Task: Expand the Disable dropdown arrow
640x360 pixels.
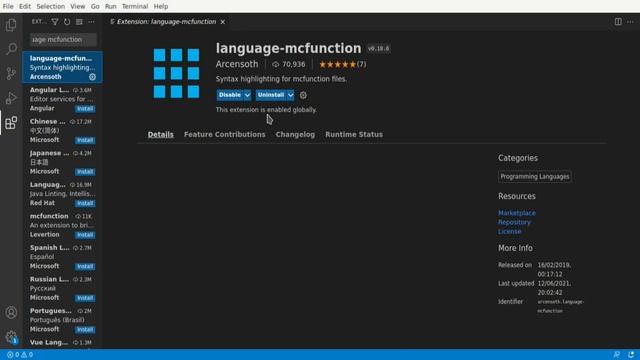Action: click(247, 95)
